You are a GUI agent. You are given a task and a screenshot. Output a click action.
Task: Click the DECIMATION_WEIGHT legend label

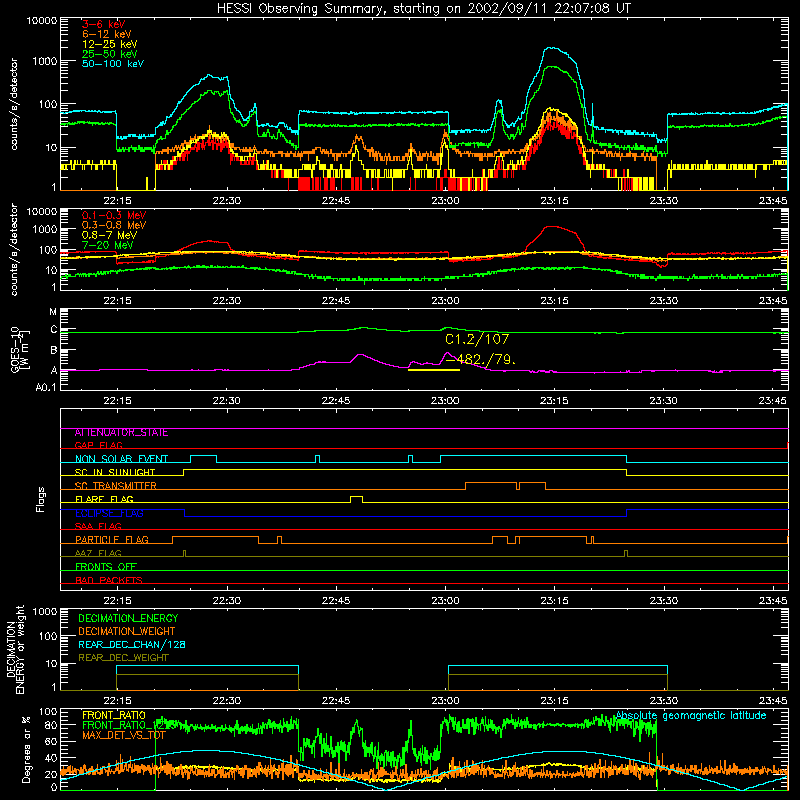pos(127,631)
